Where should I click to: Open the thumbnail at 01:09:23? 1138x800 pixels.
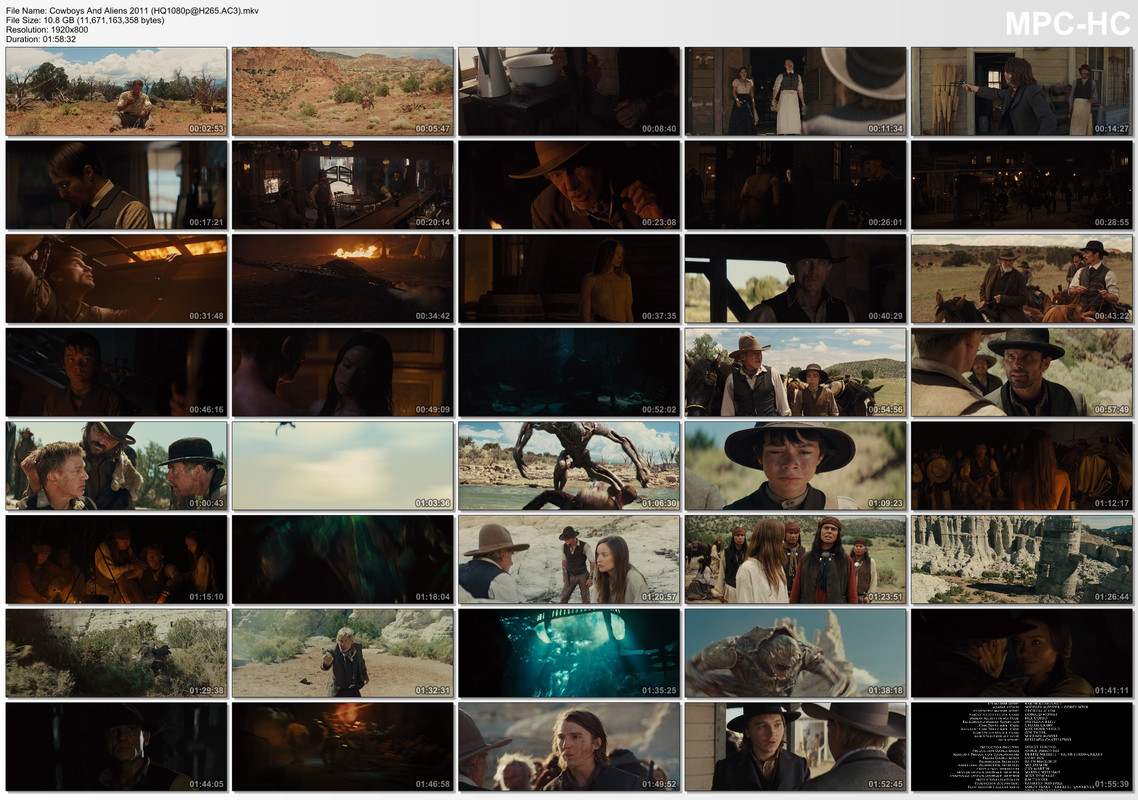point(795,466)
